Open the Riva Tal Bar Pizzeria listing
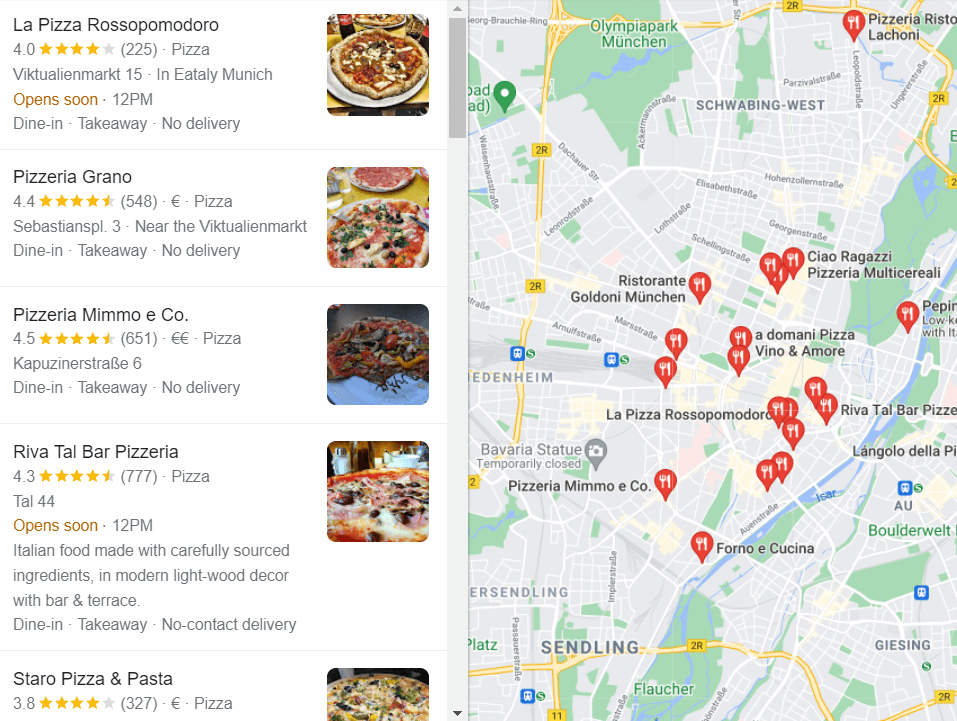957x721 pixels. (223, 537)
